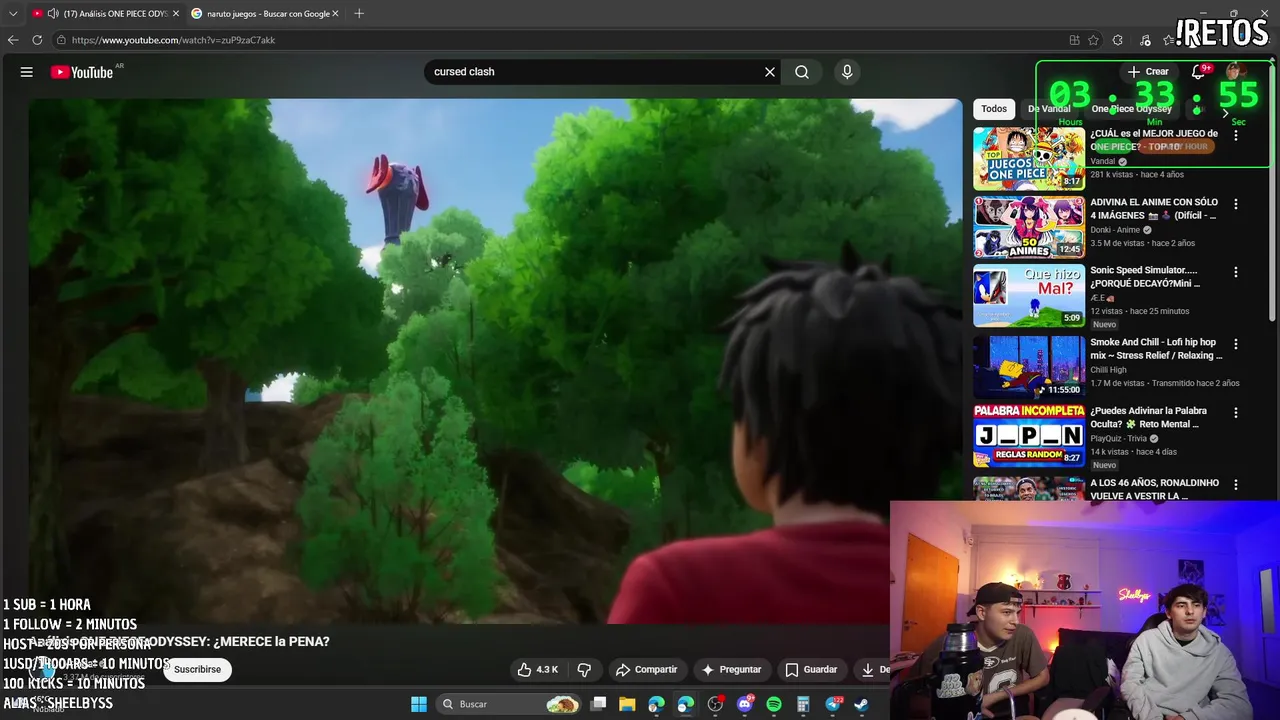Viewport: 1280px width, 720px height.
Task: Ask about the video with Preguntar
Action: point(731,670)
